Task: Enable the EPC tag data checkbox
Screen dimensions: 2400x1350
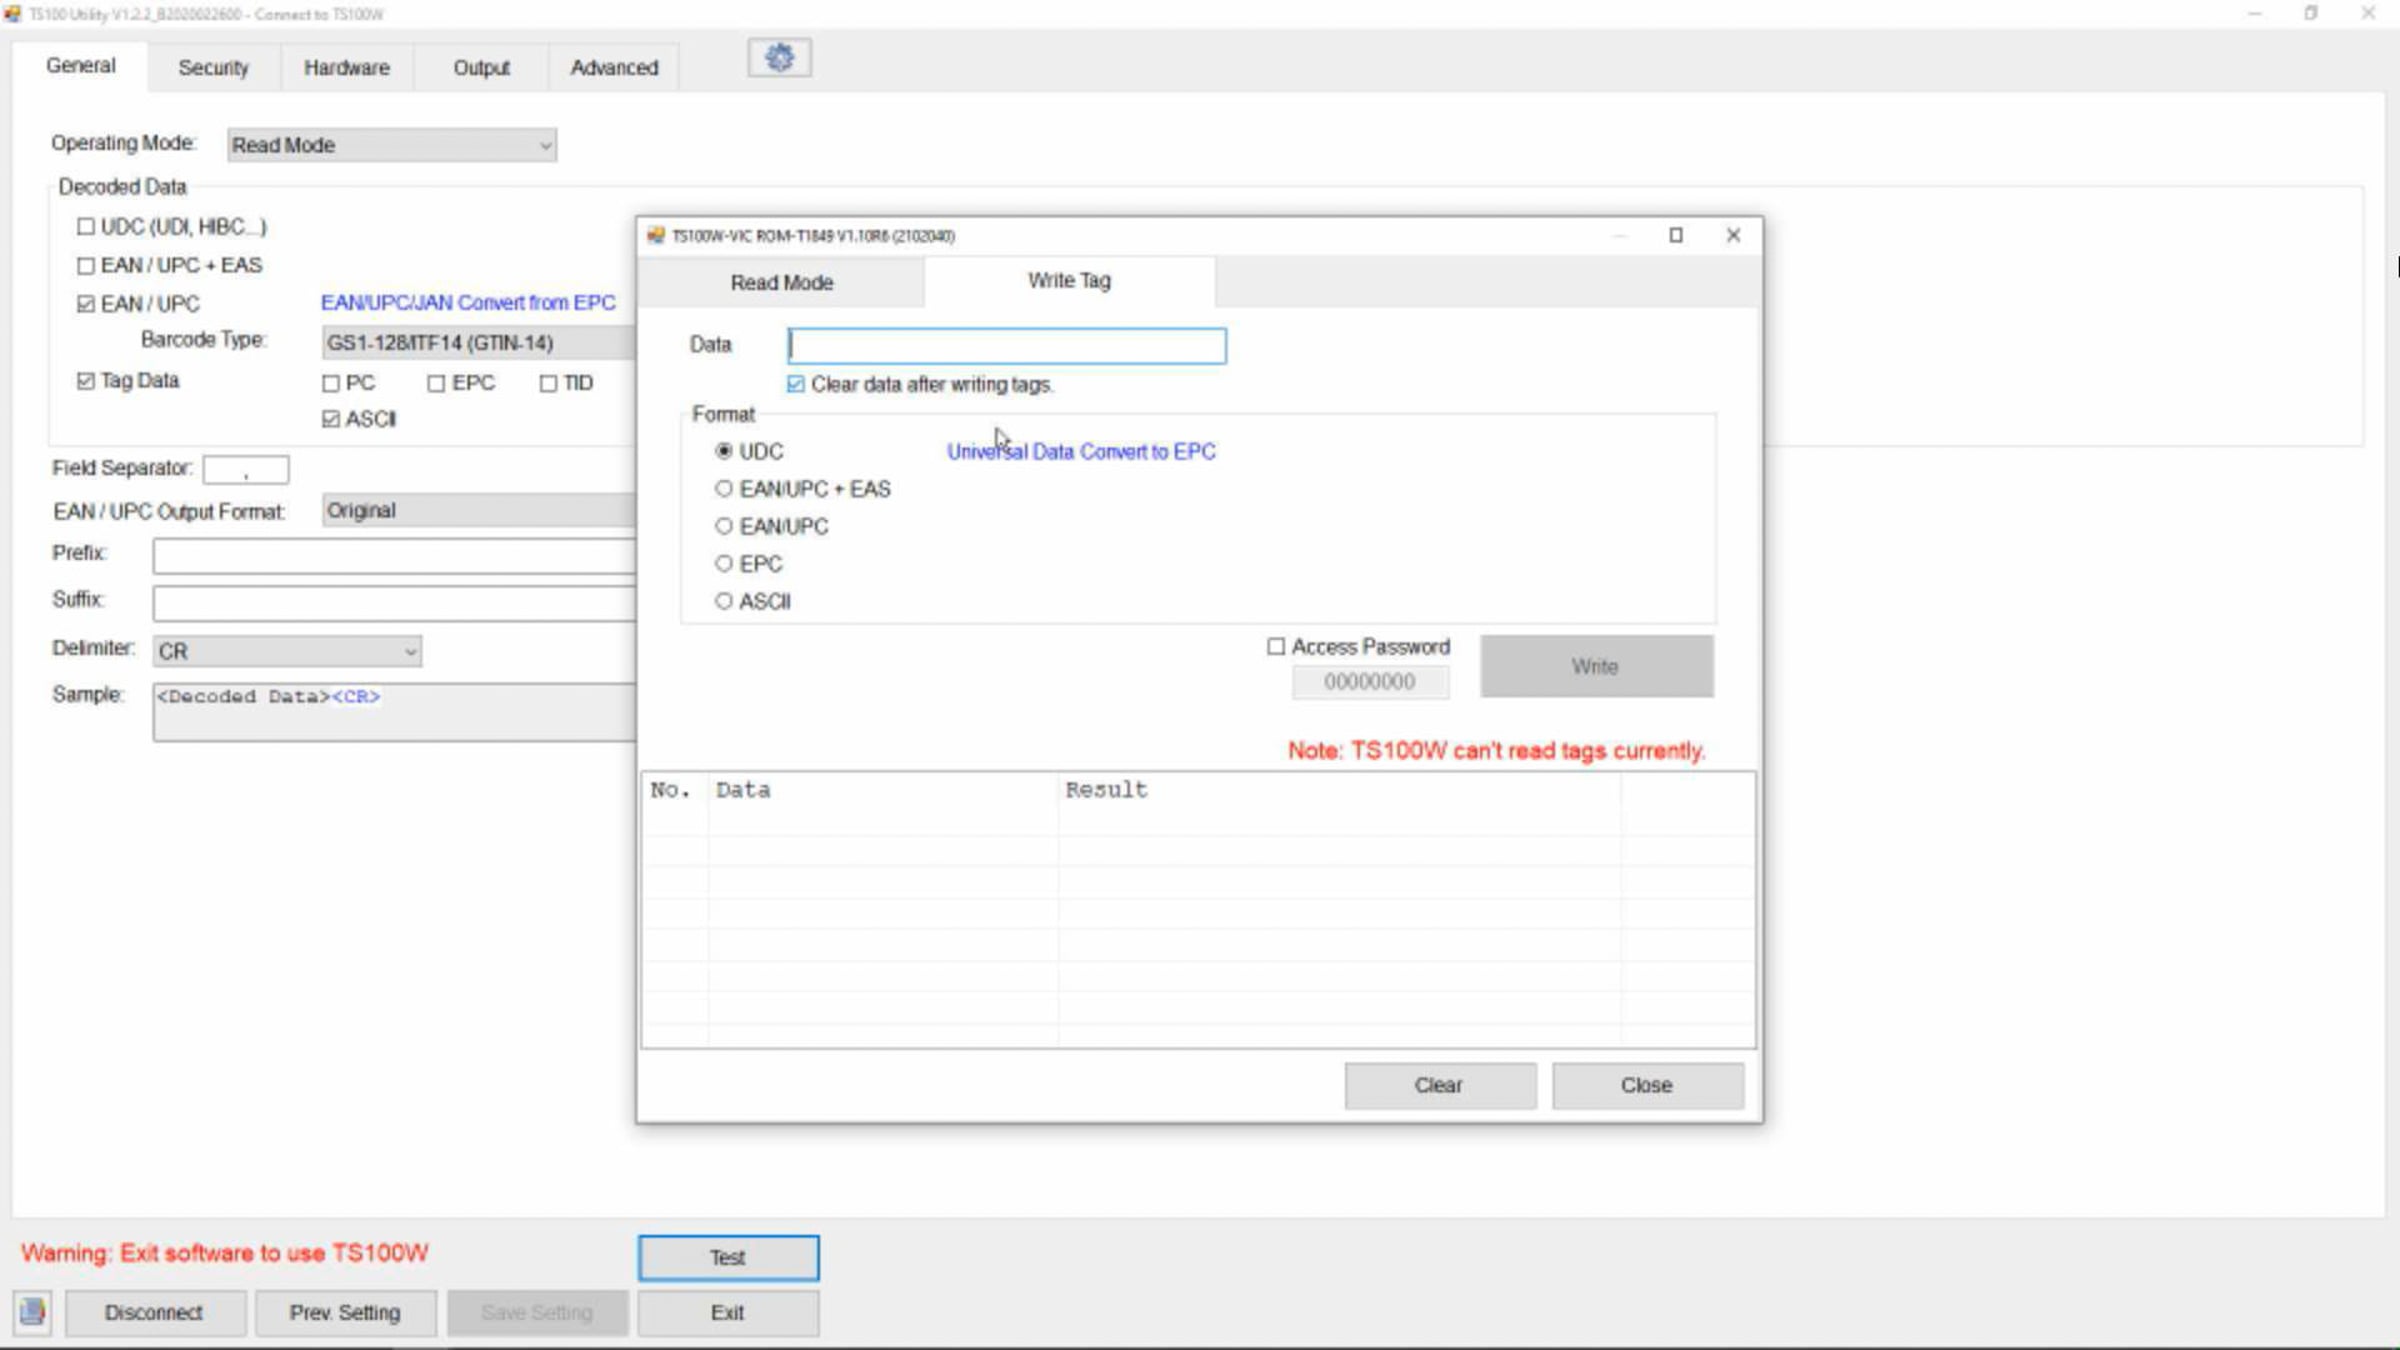Action: (x=436, y=383)
